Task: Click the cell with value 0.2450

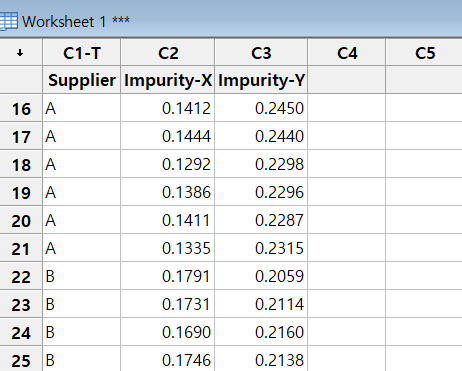Action: (261, 108)
